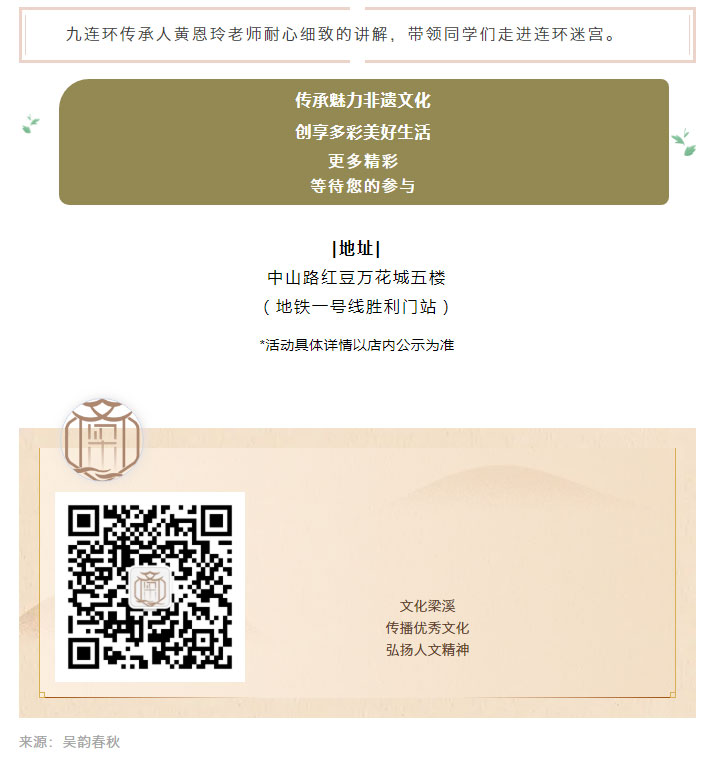Click the disclaimer 活动具体详情以店内公示为准
Screen dimensions: 714x759
(357, 345)
